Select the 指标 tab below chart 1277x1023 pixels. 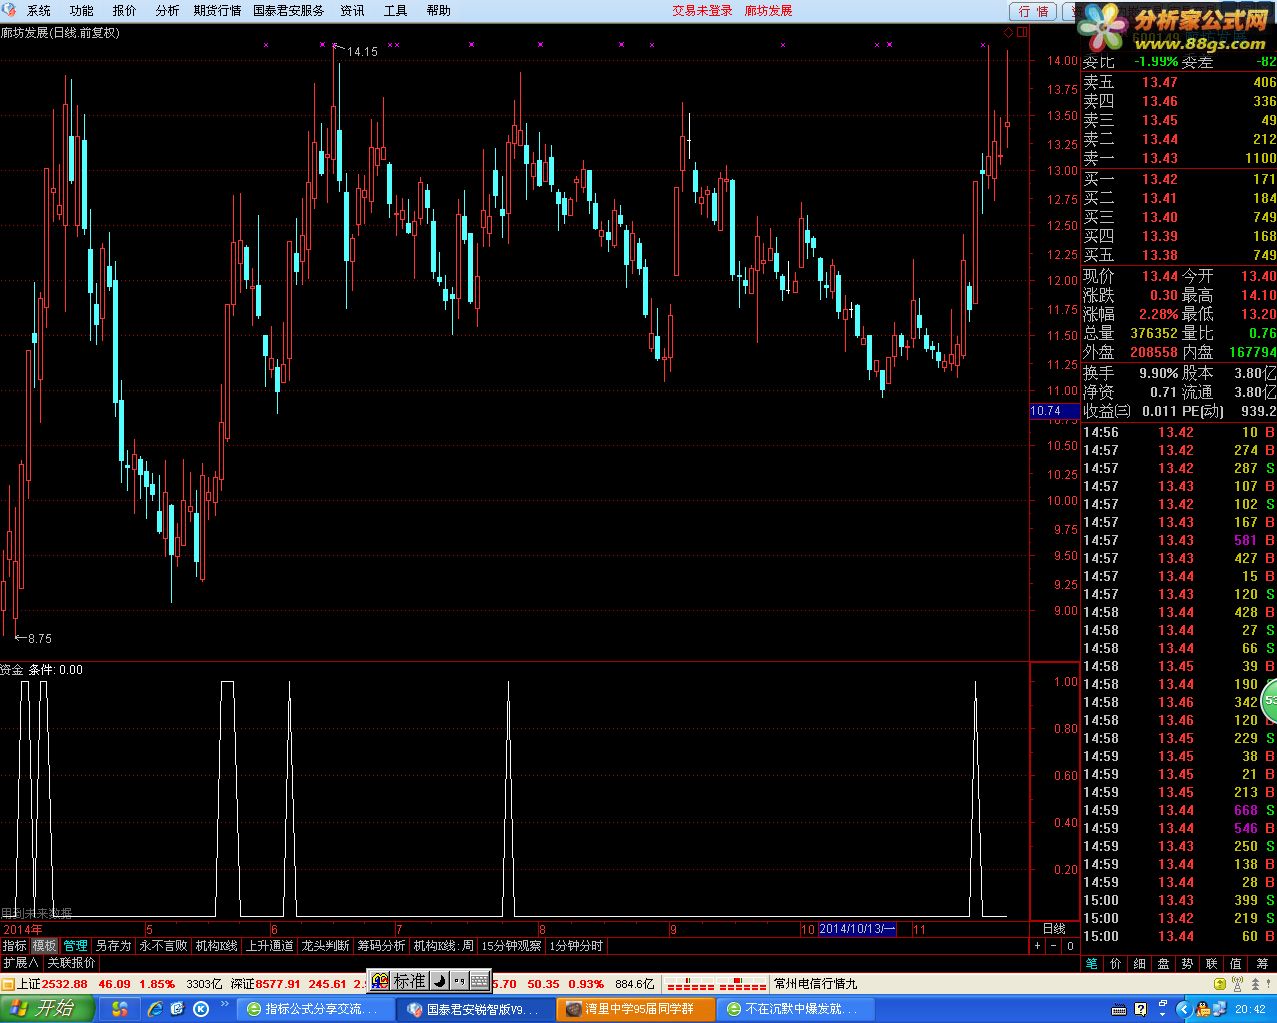tap(14, 945)
